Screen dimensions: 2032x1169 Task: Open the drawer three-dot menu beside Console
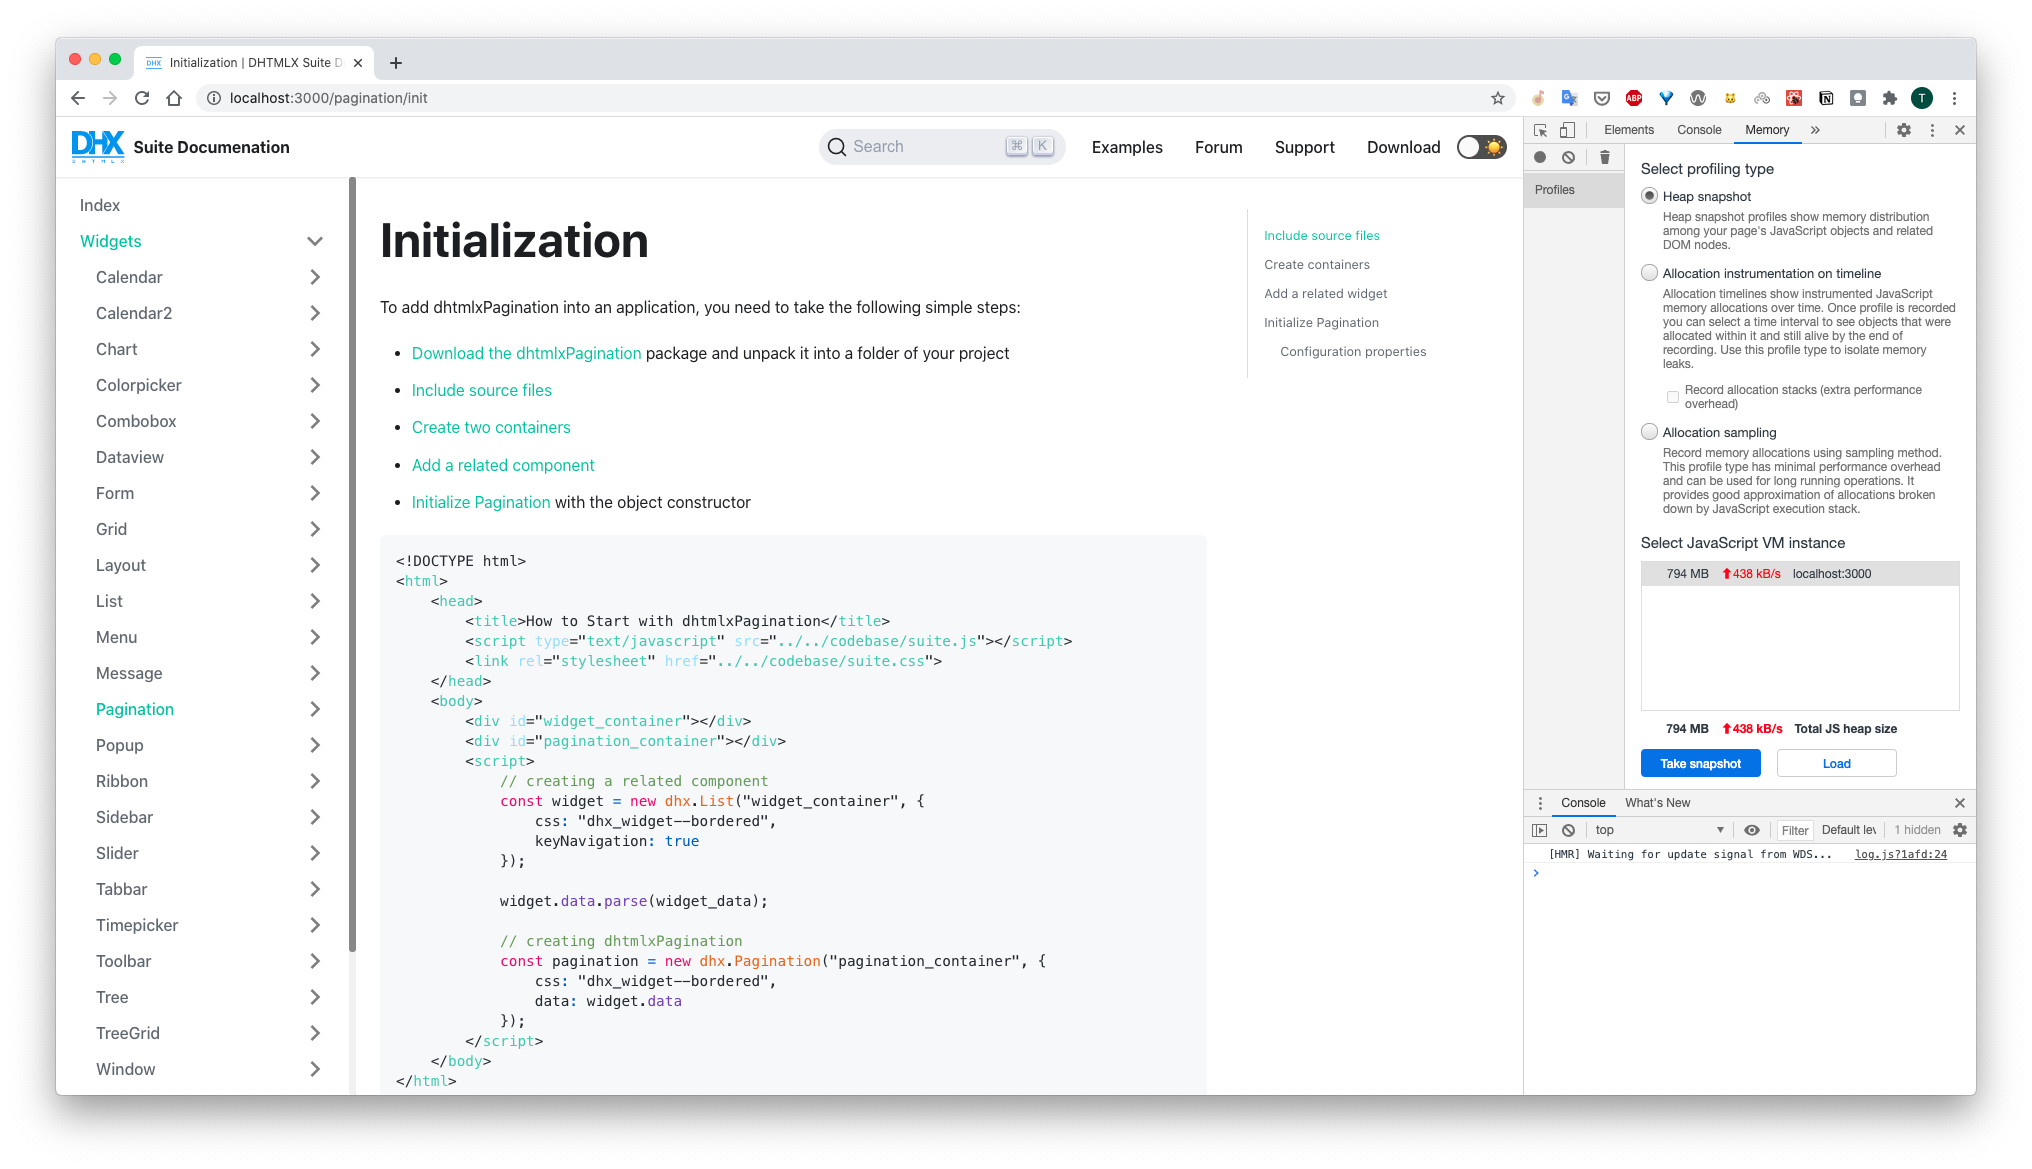pos(1540,803)
